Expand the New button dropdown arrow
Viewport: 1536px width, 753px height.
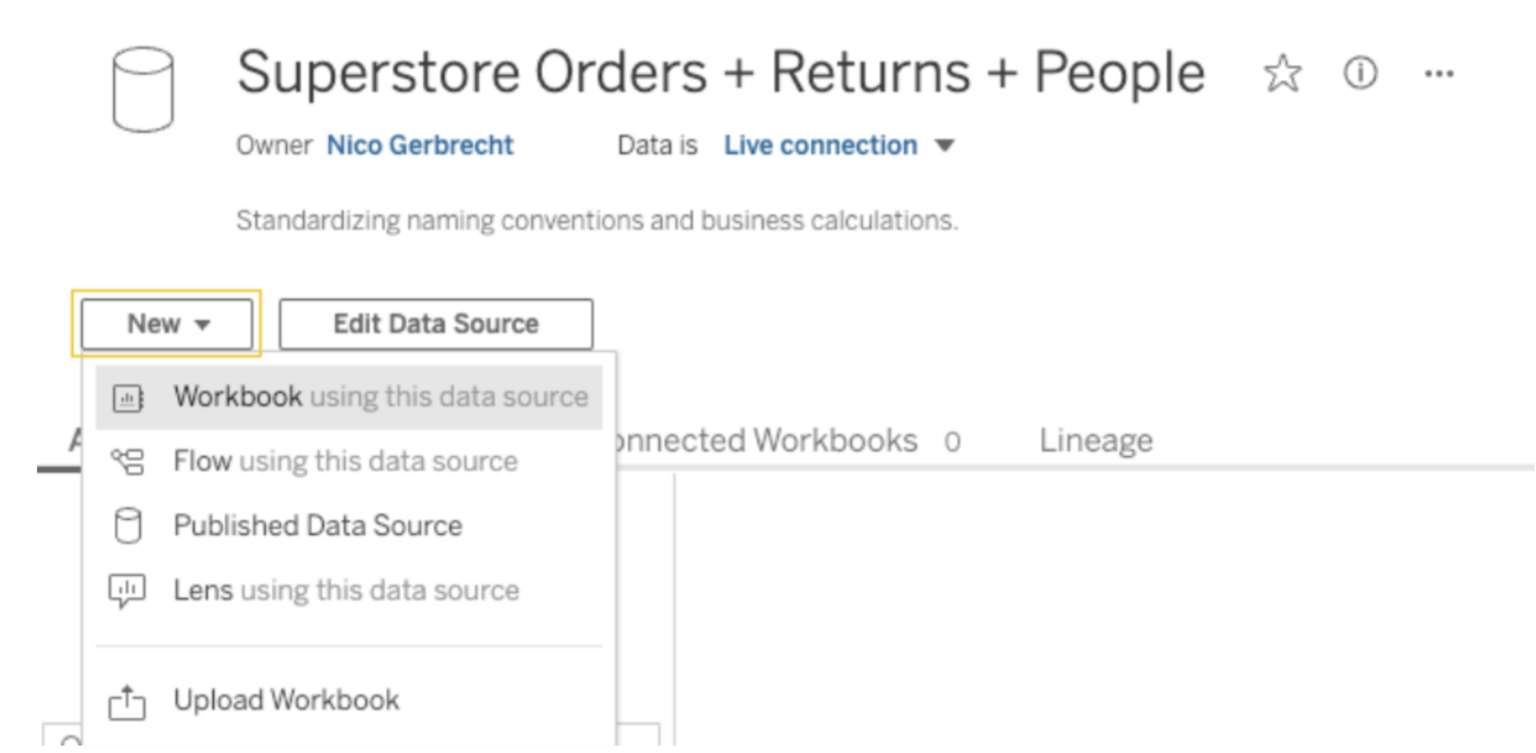[204, 323]
